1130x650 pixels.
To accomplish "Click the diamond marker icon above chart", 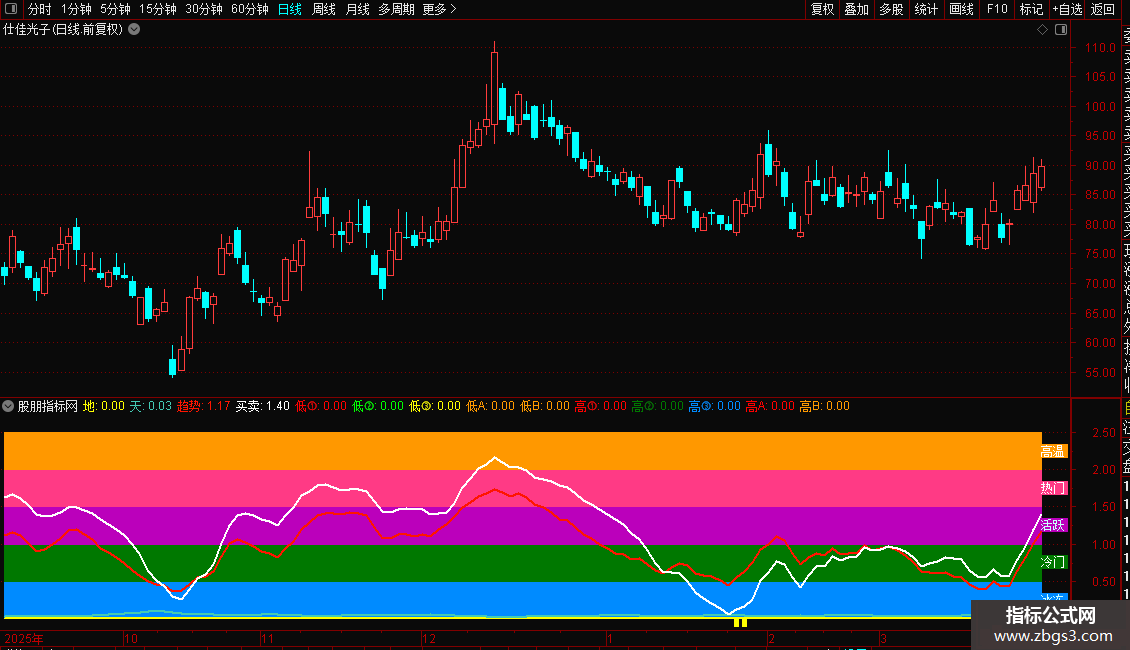I will tap(1042, 30).
